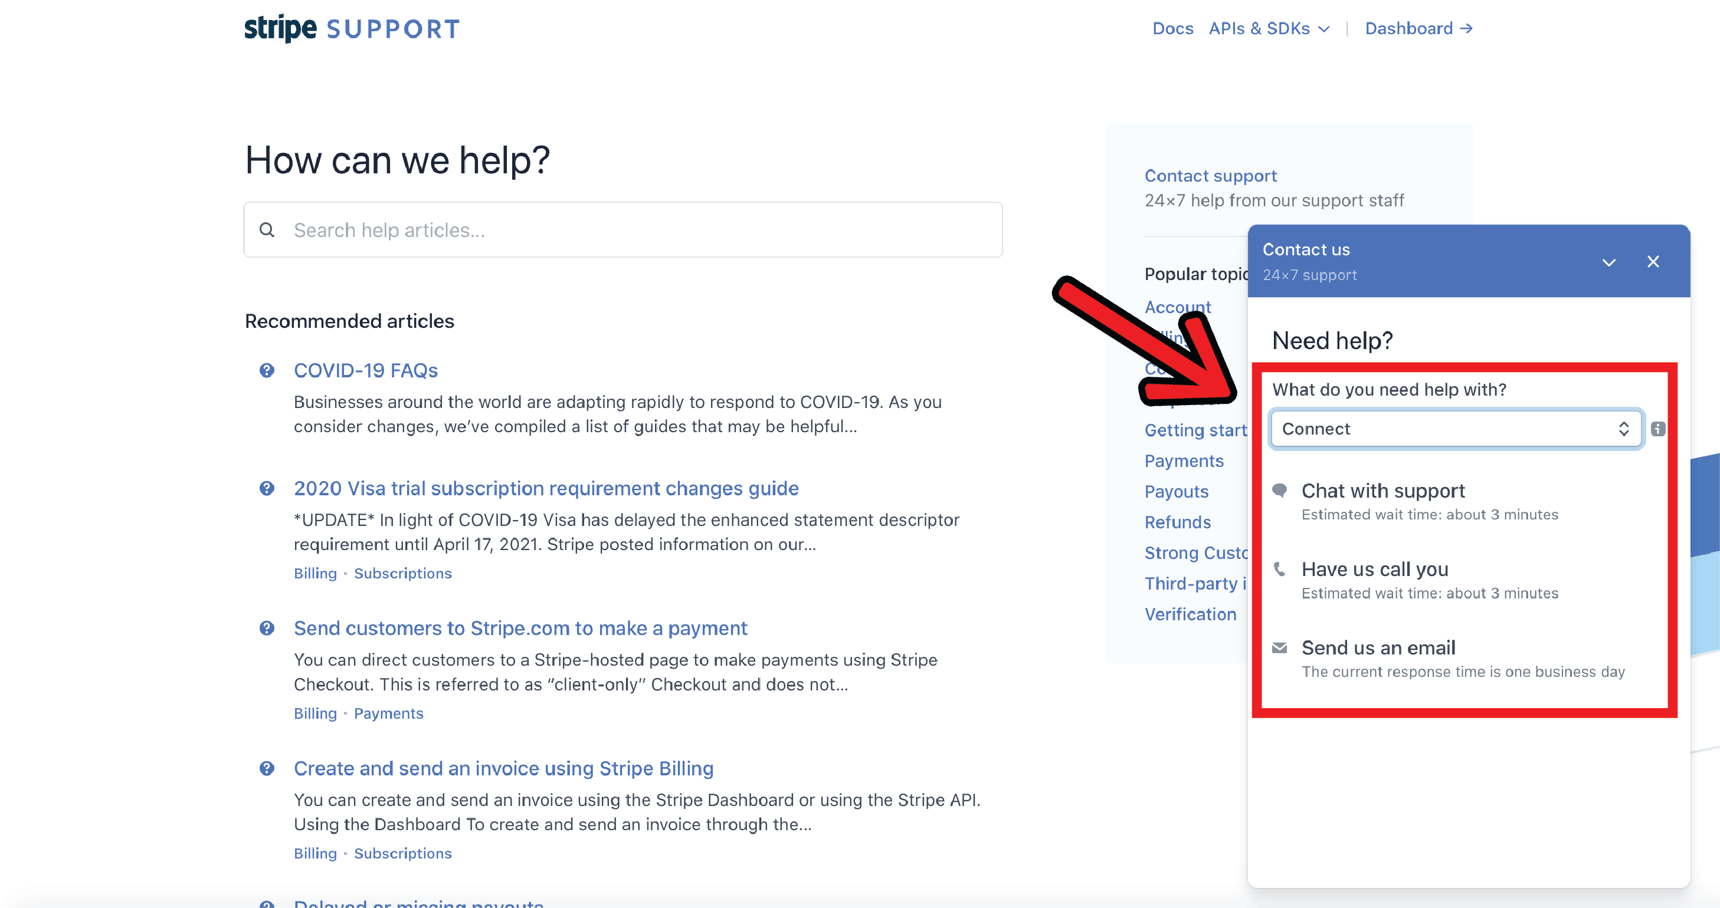This screenshot has height=908, width=1720.
Task: Click the Search help articles input field
Action: pyautogui.click(x=620, y=229)
